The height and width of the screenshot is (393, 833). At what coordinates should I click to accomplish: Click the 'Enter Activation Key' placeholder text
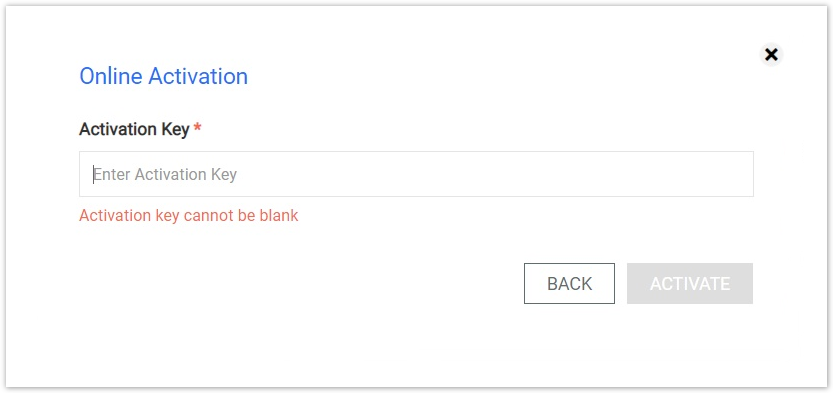pos(165,175)
